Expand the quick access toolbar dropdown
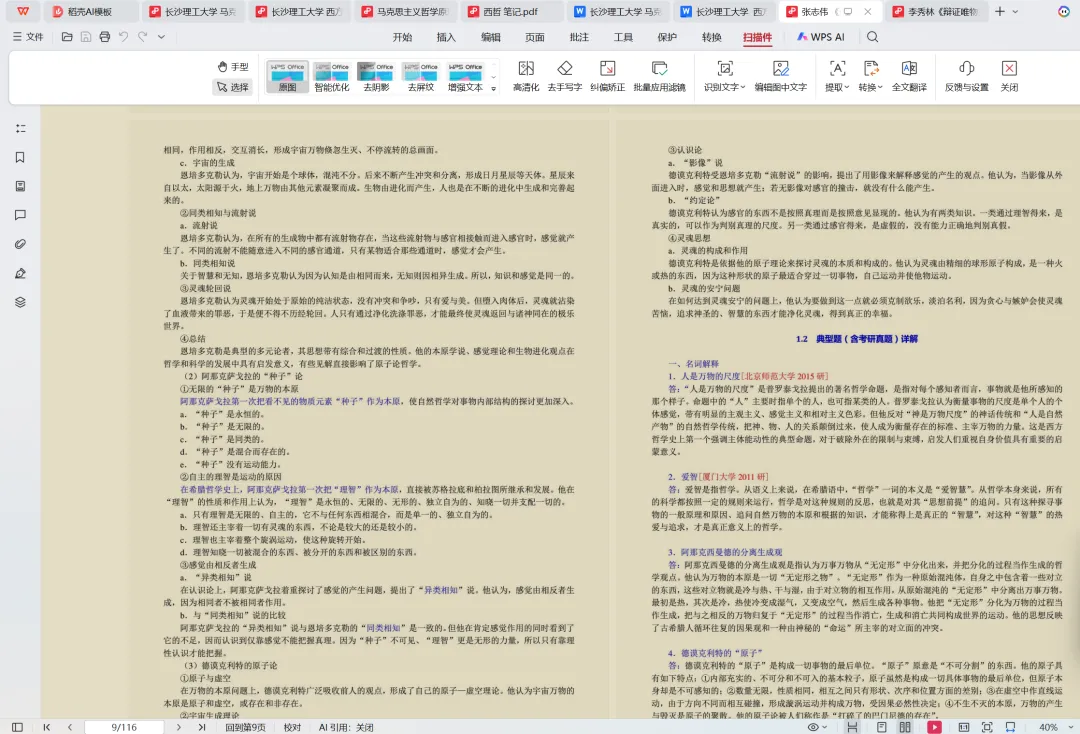This screenshot has height=734, width=1080. coord(161,37)
